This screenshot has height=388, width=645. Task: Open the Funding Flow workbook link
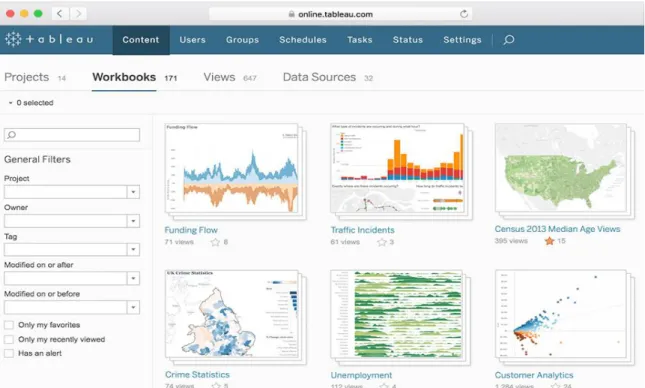(191, 230)
